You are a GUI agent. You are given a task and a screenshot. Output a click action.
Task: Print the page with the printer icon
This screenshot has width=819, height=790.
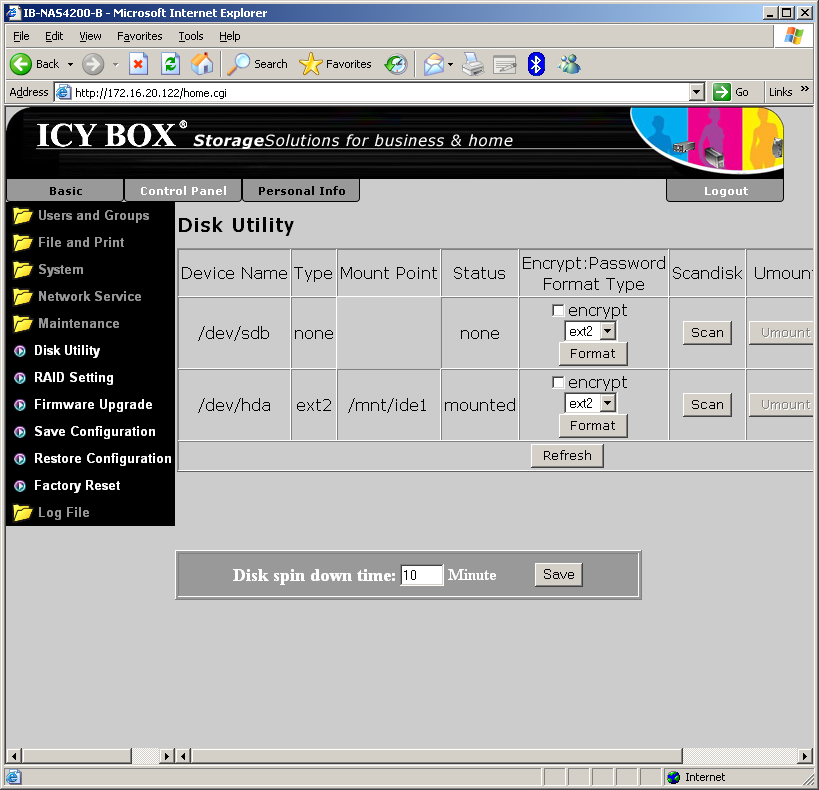(x=473, y=64)
